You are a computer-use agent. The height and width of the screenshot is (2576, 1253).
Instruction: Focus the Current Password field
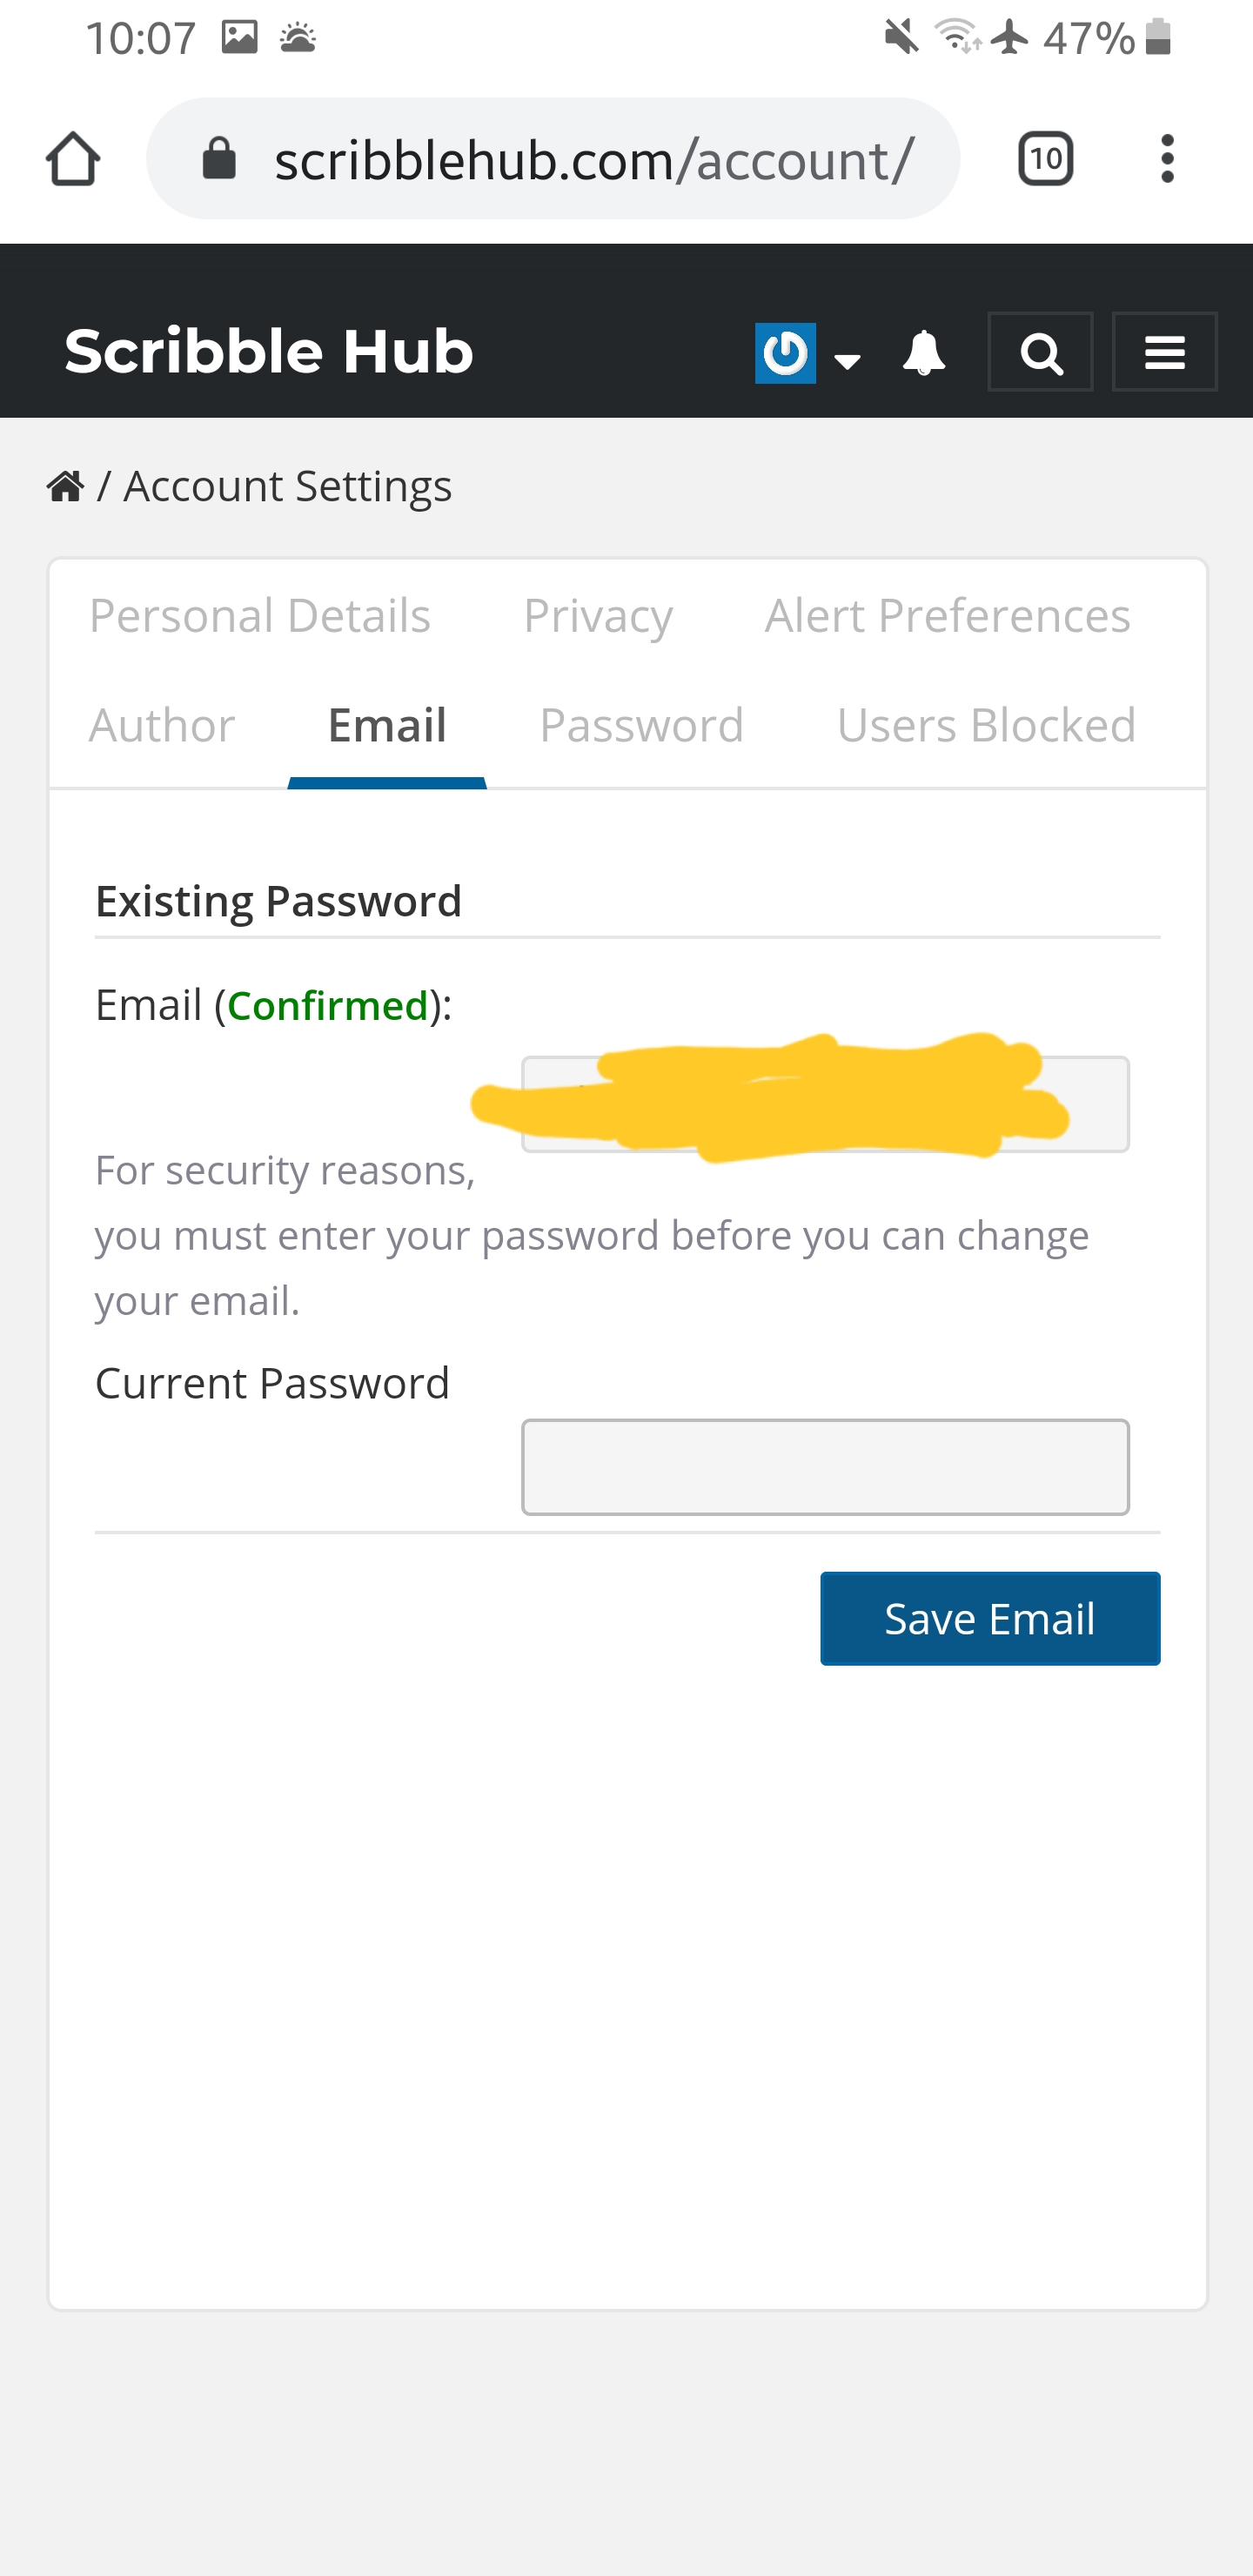(825, 1467)
